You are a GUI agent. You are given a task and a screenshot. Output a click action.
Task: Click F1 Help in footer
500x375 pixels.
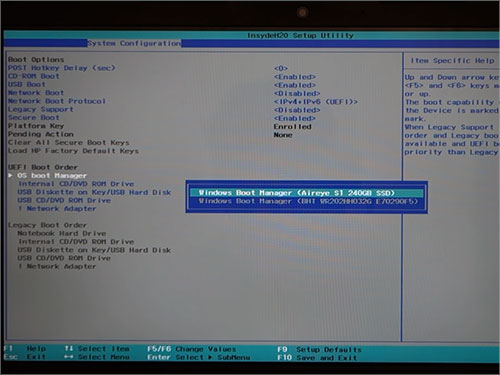(25, 349)
